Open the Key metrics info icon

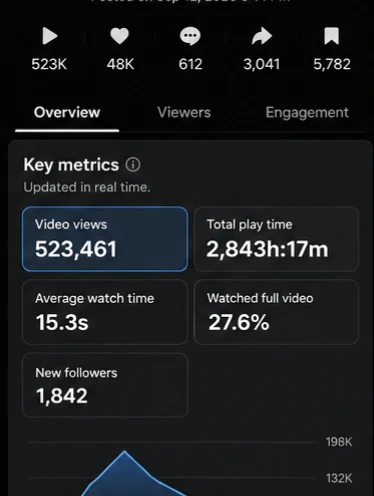(x=133, y=165)
